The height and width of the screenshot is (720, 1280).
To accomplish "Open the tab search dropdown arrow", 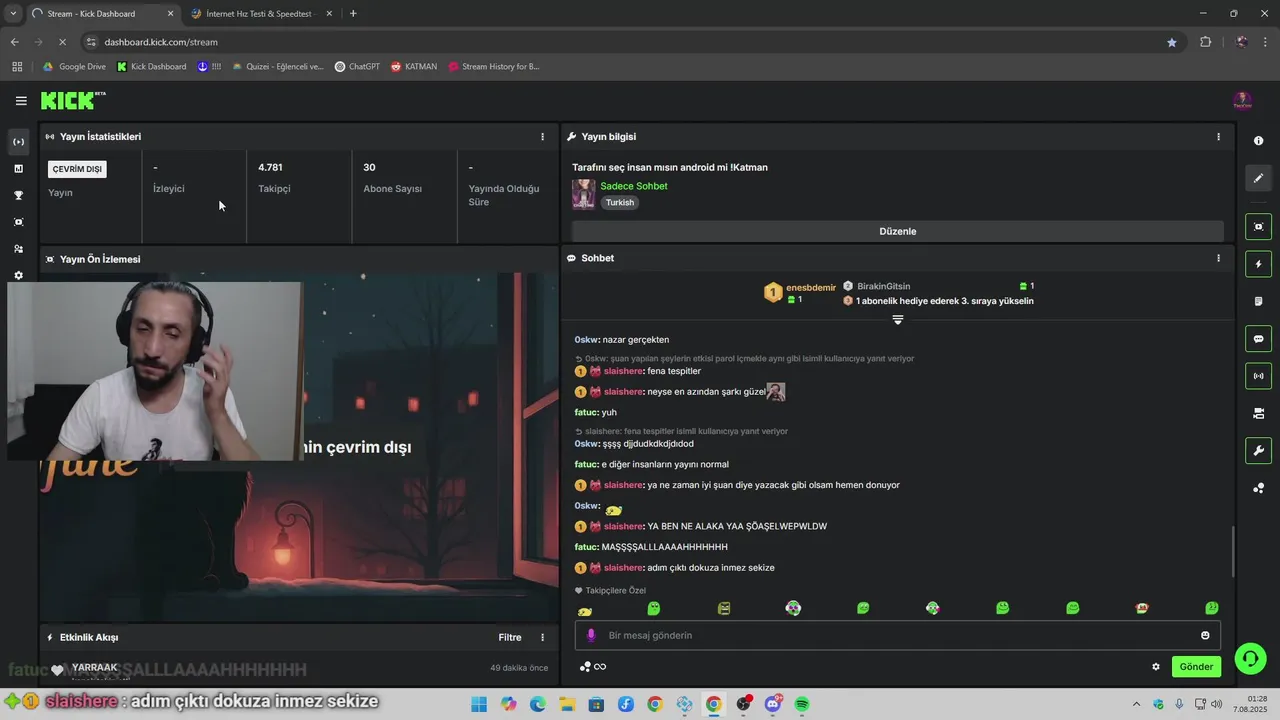I will 13,14.
